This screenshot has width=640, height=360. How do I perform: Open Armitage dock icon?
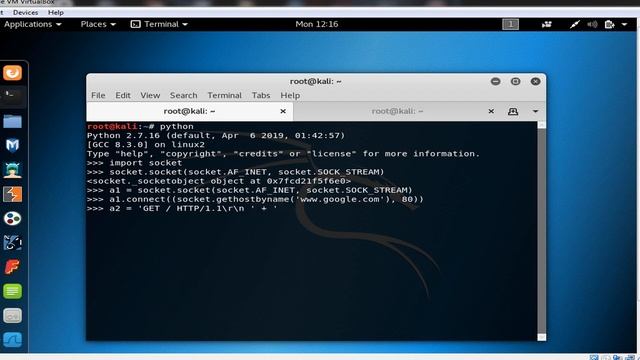pyautogui.click(x=12, y=170)
